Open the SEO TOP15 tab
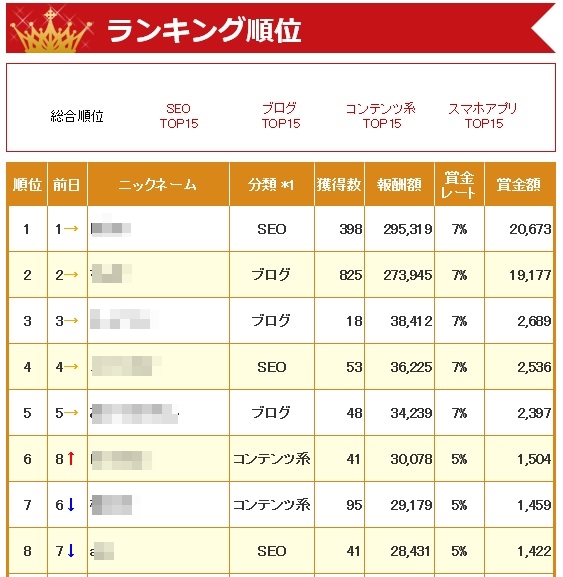 [x=179, y=116]
